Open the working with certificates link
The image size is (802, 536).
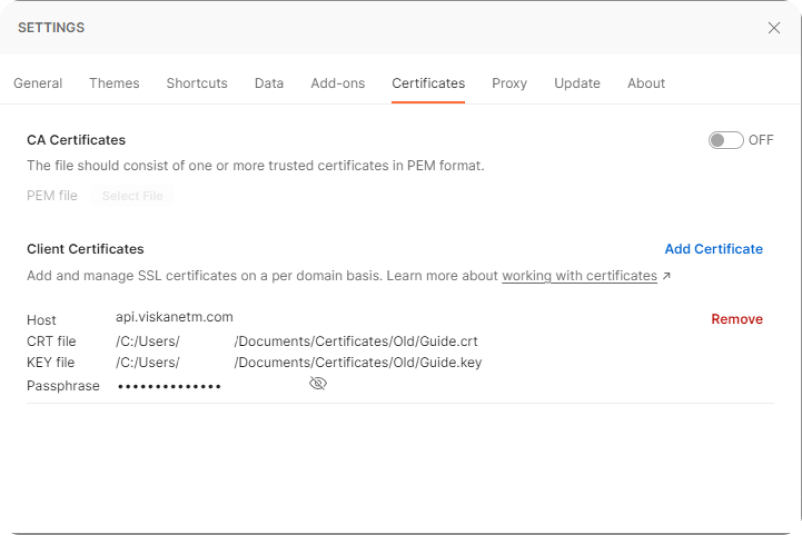pos(579,276)
